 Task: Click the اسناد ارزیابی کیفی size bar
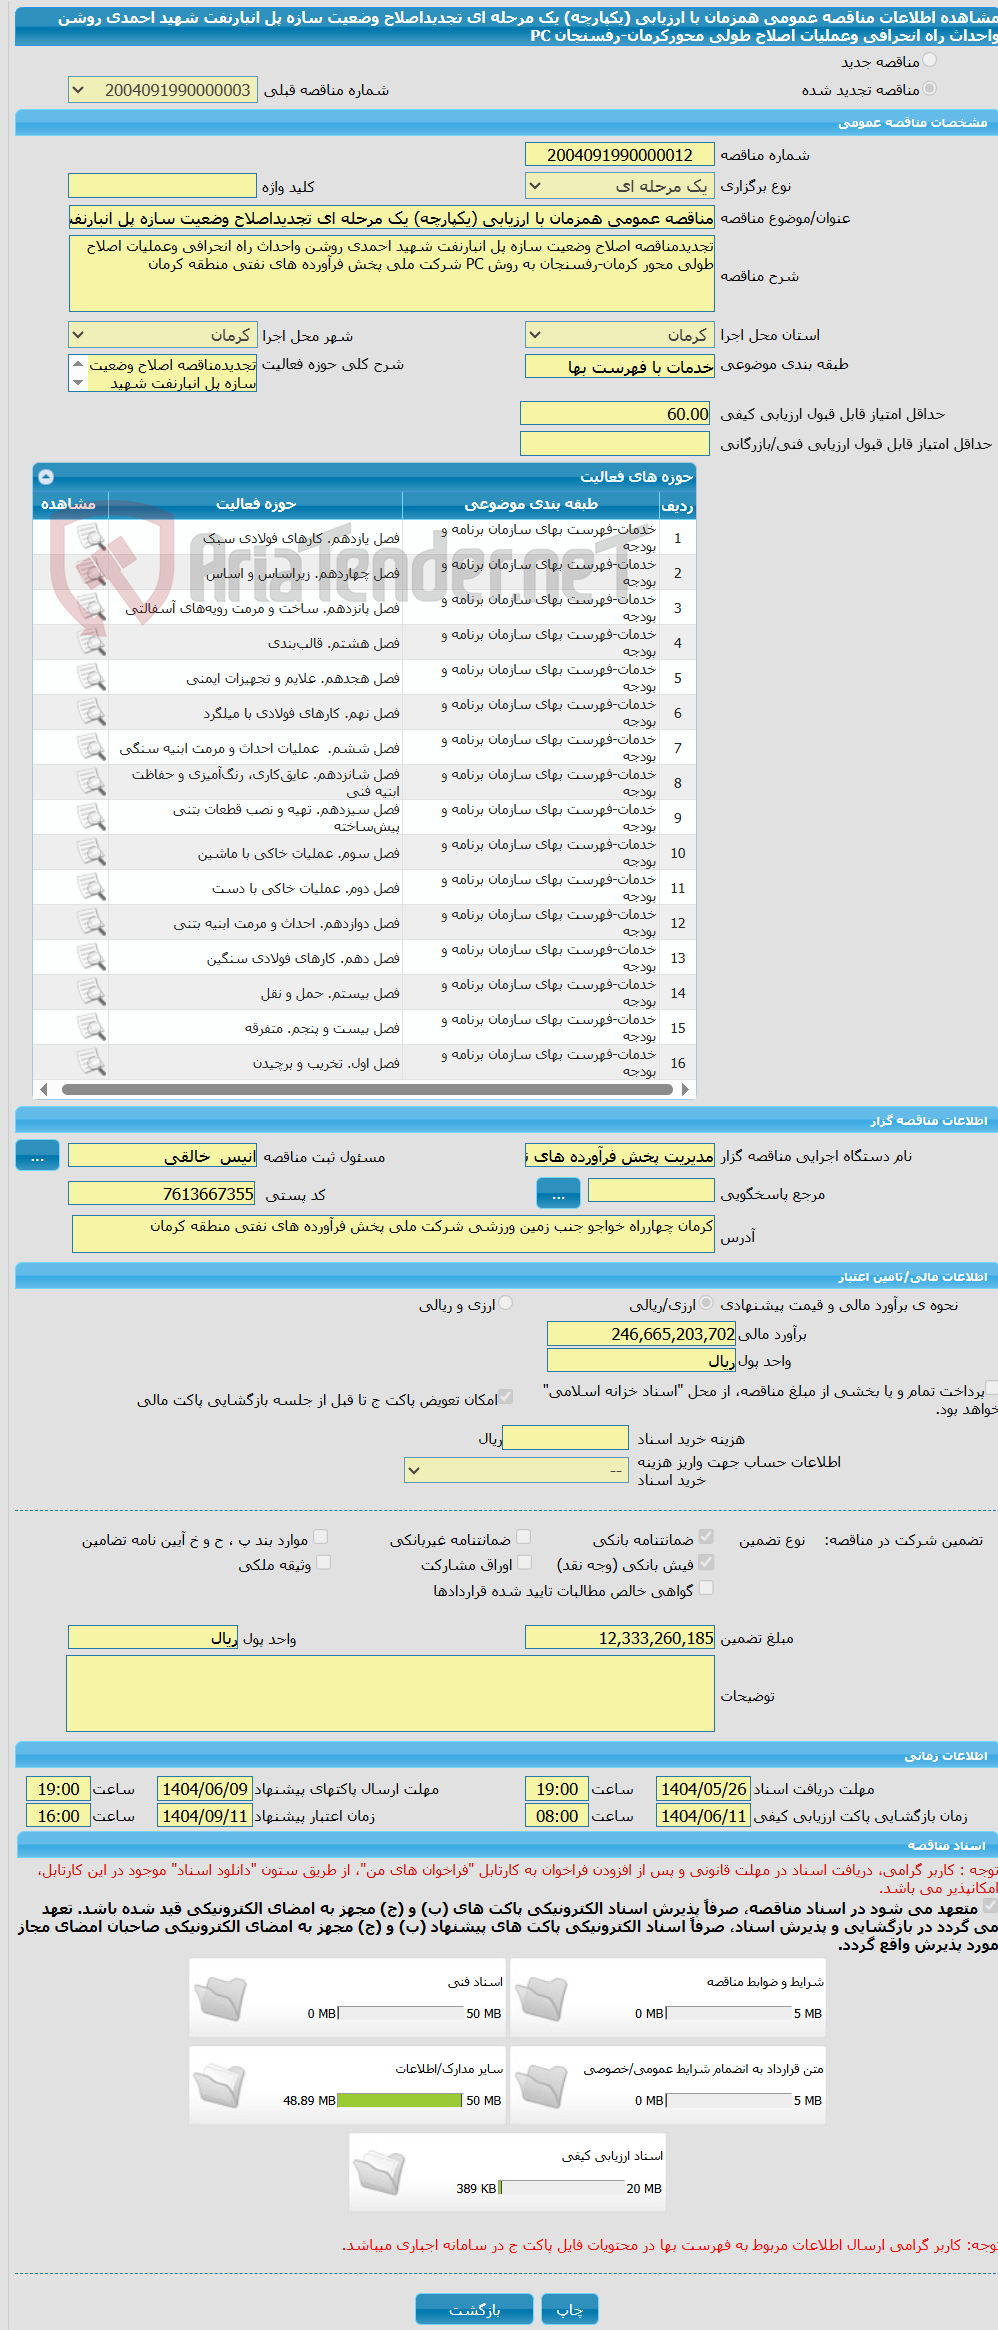(562, 2188)
